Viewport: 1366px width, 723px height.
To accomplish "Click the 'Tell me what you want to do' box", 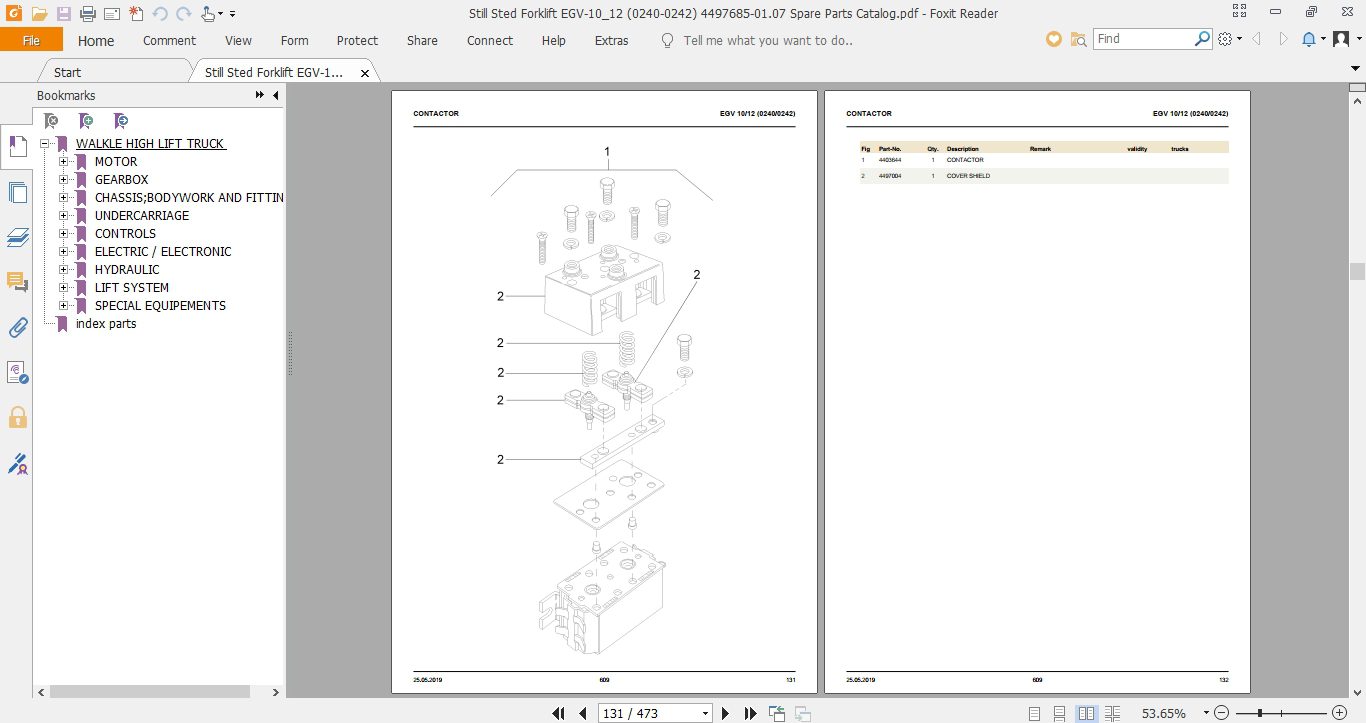I will (767, 41).
